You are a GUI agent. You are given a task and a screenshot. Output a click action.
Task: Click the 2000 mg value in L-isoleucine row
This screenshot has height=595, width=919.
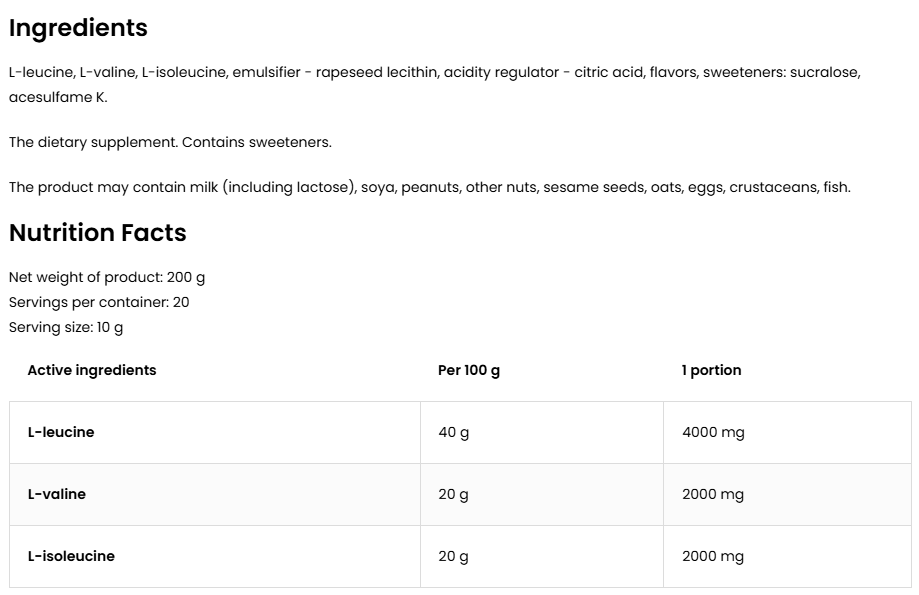tap(713, 556)
